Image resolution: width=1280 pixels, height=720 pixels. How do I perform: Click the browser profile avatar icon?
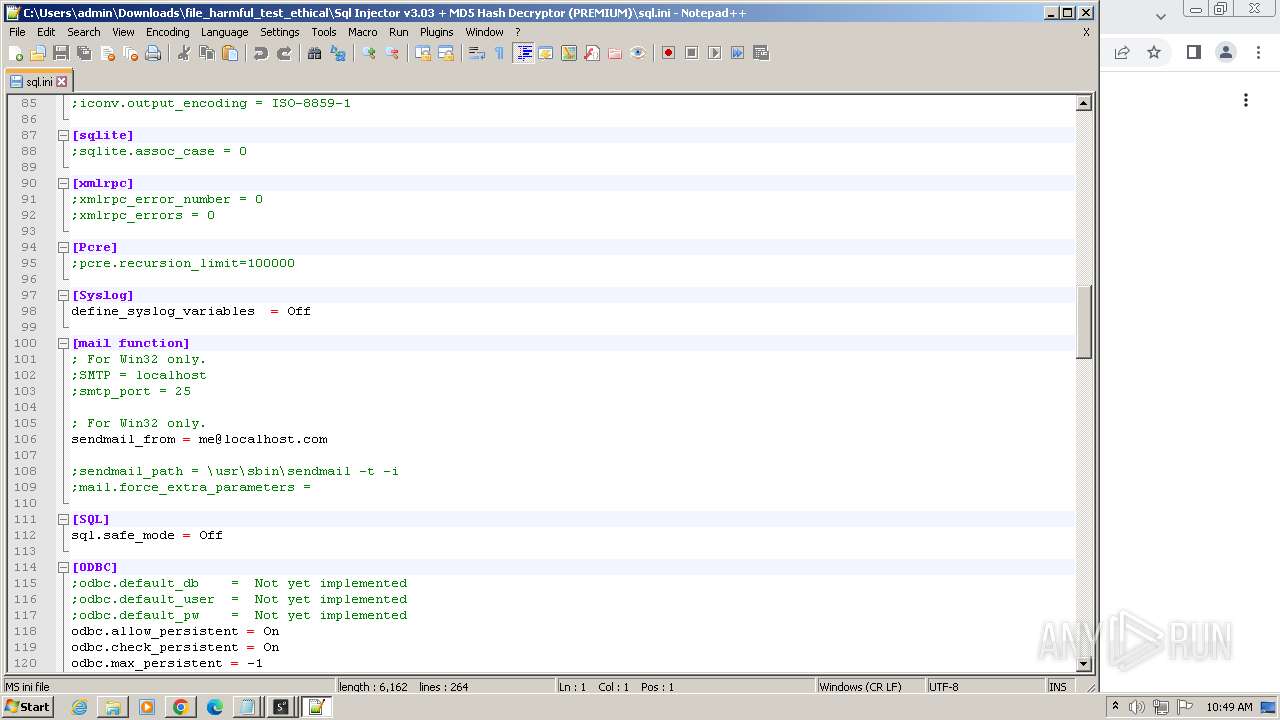(x=1226, y=53)
